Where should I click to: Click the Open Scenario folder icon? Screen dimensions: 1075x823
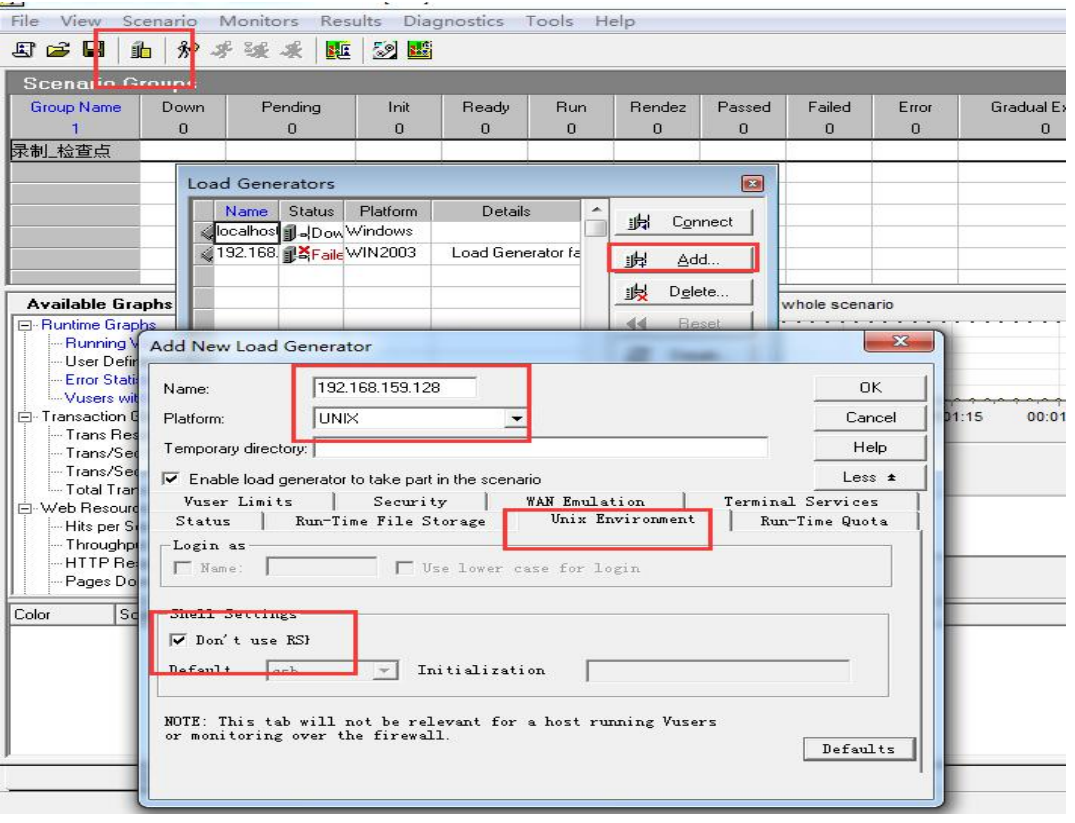(x=58, y=49)
